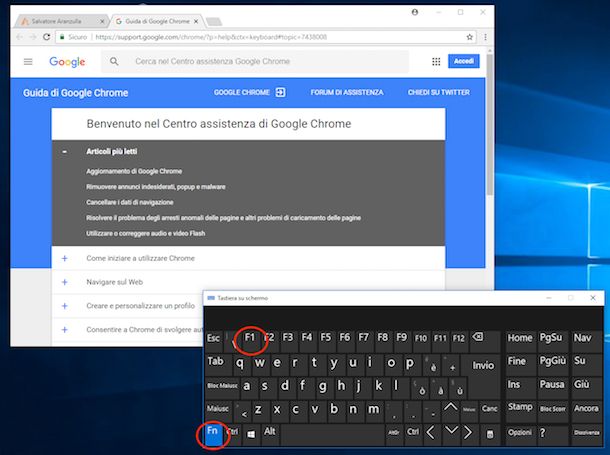610x455 pixels.
Task: Open the Aggiornamento di Google Chrome article
Action: (x=134, y=171)
